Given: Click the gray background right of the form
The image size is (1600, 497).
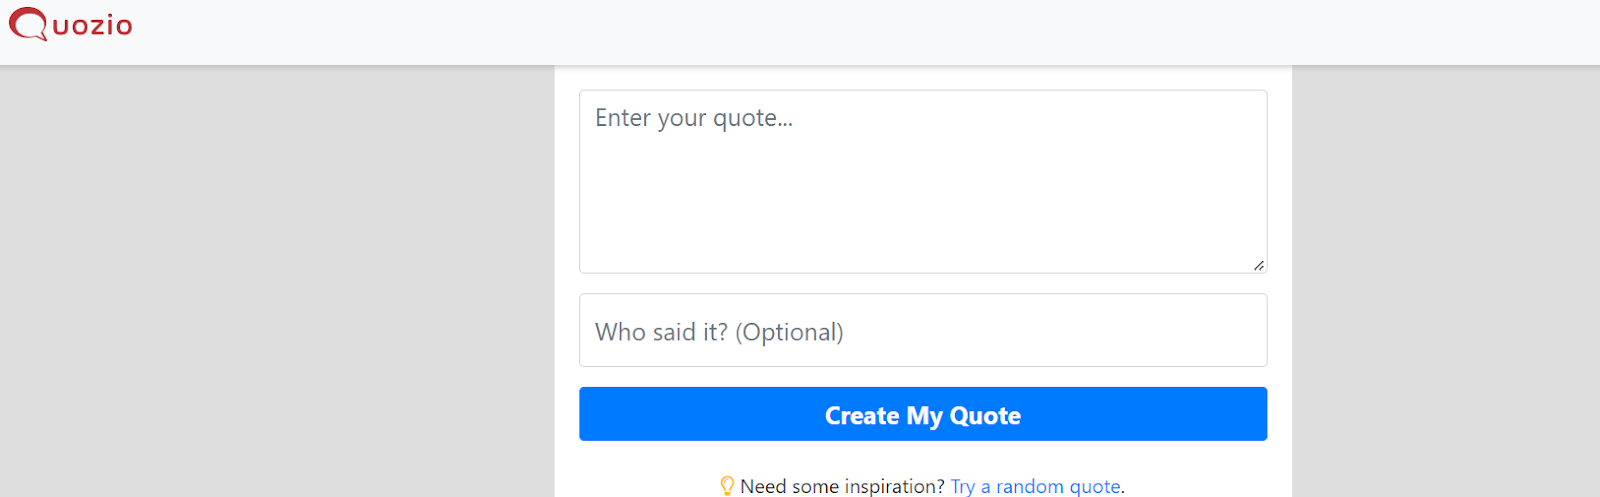Looking at the screenshot, I should click(1446, 281).
